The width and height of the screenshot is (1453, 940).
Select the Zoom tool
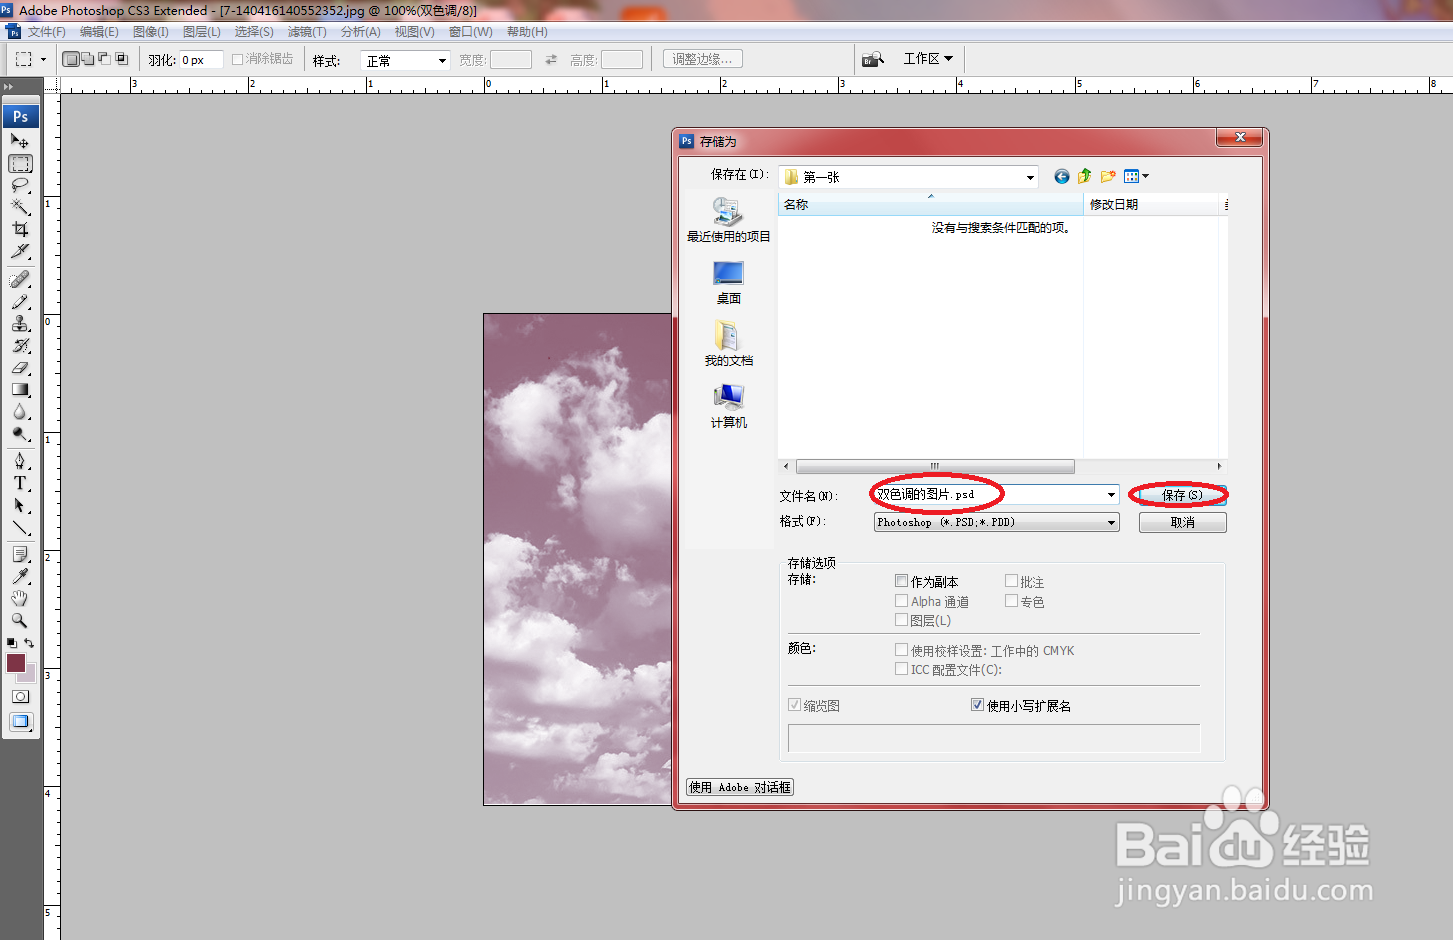click(21, 620)
